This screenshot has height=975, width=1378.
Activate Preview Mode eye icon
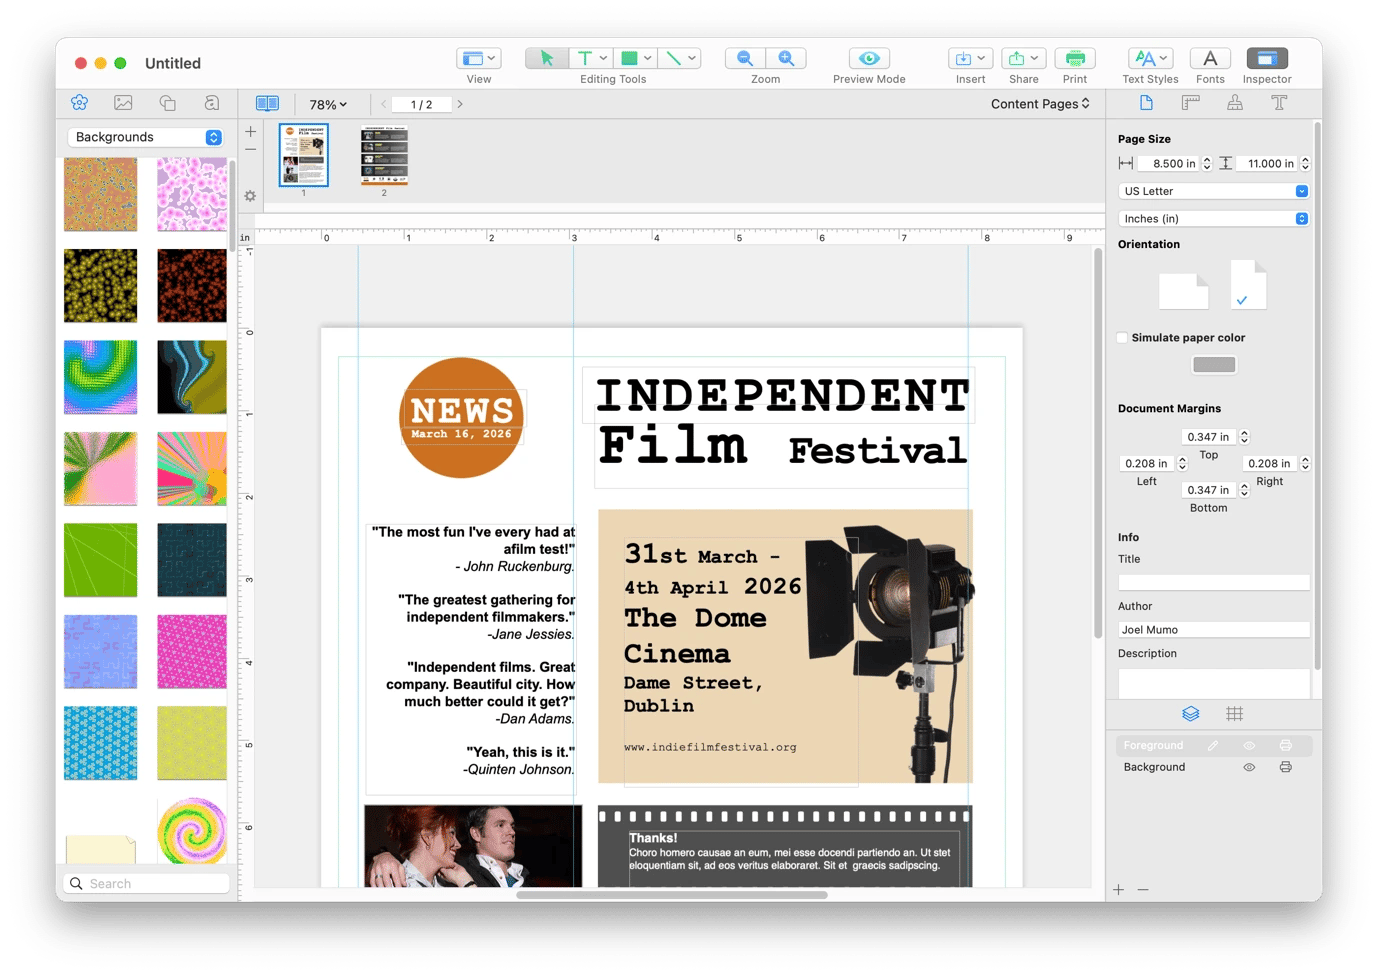[x=869, y=58]
